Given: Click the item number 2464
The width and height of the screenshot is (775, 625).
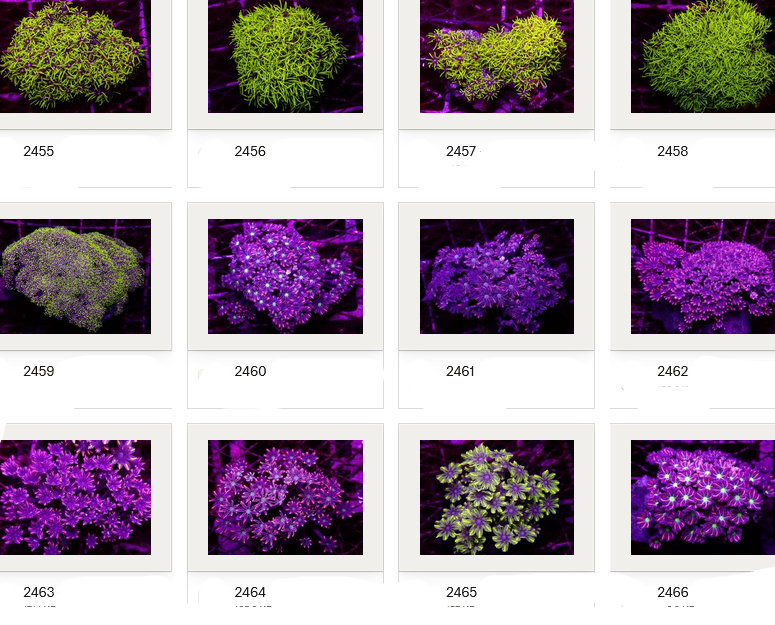Looking at the screenshot, I should [250, 592].
